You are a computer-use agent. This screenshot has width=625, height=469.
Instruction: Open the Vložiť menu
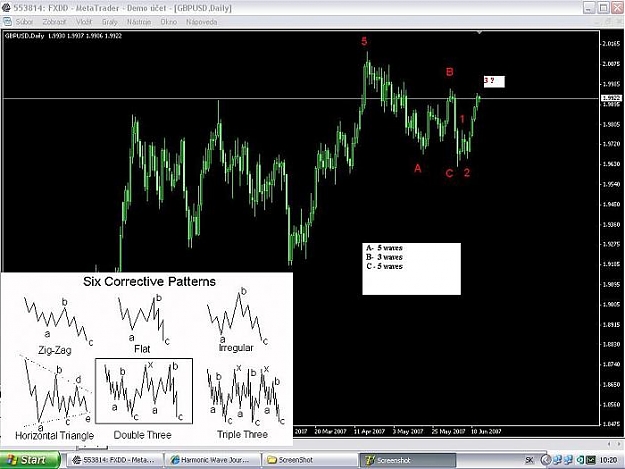pyautogui.click(x=84, y=22)
